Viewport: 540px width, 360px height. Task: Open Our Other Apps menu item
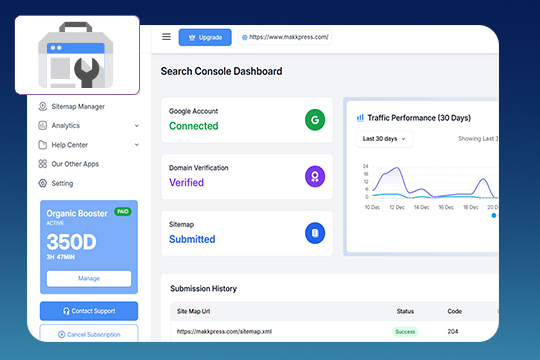[75, 164]
